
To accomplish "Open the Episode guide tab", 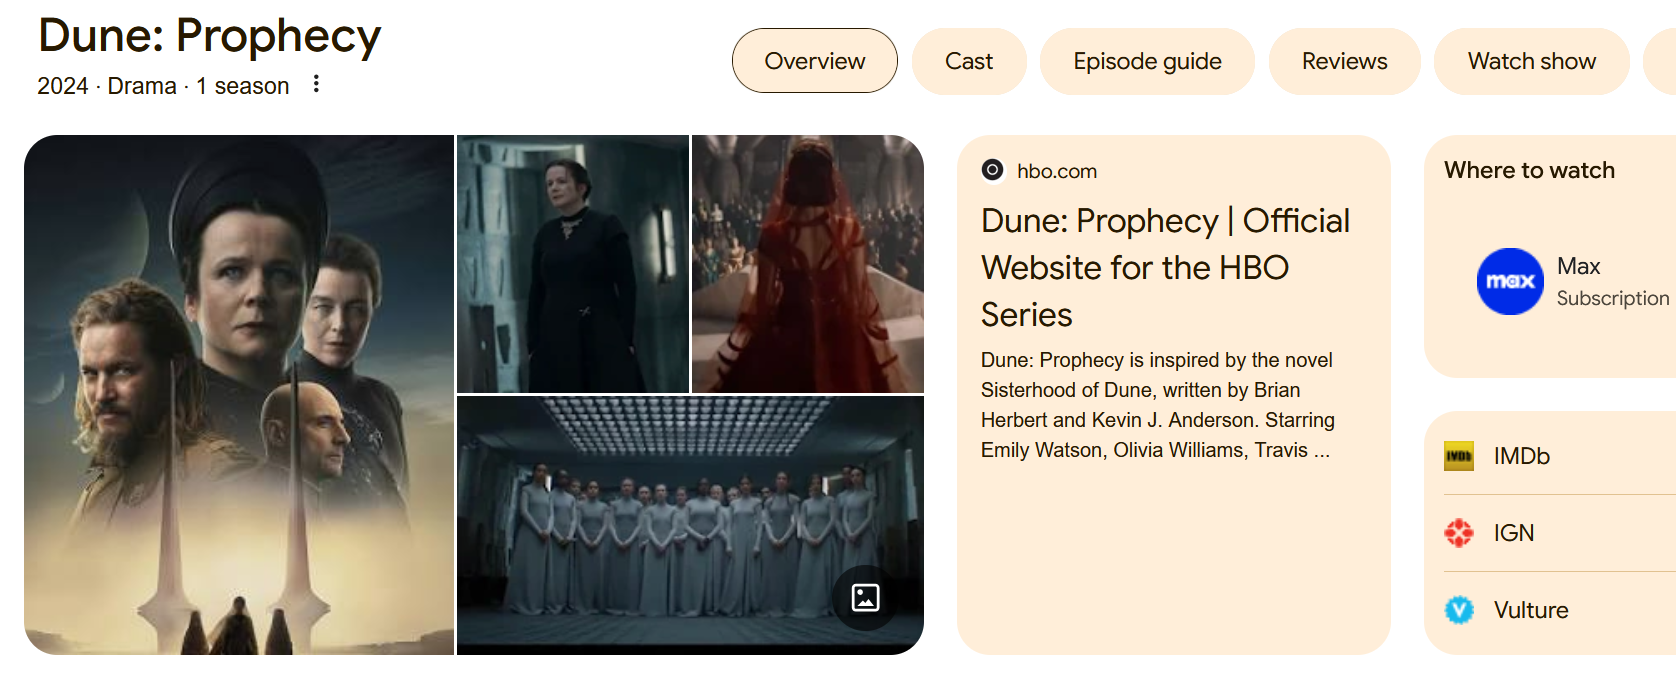I will pyautogui.click(x=1147, y=61).
